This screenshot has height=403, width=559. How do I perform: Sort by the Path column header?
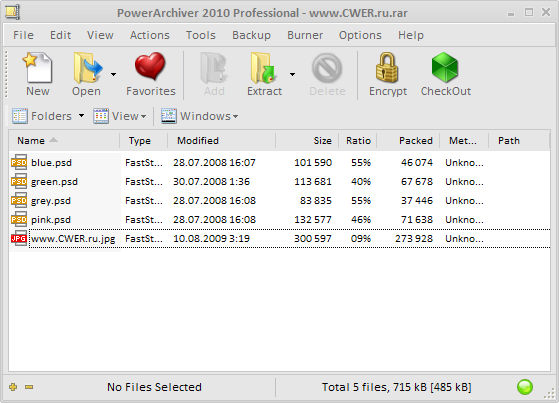point(519,141)
